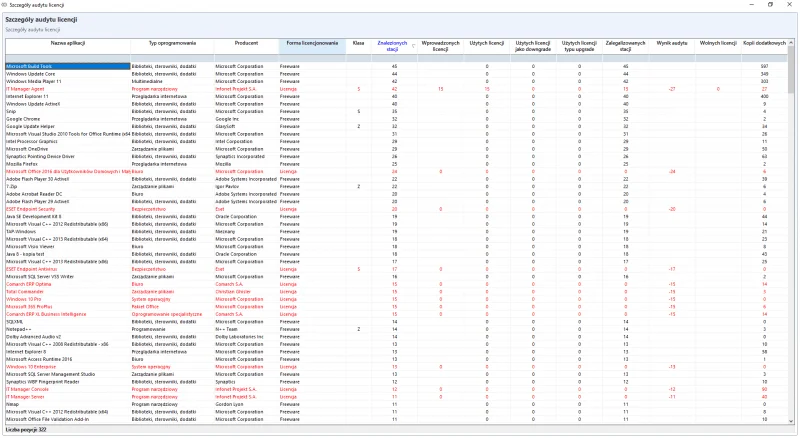This screenshot has height=438, width=800.
Task: Select the Internet Explorer 11 row
Action: point(396,96)
